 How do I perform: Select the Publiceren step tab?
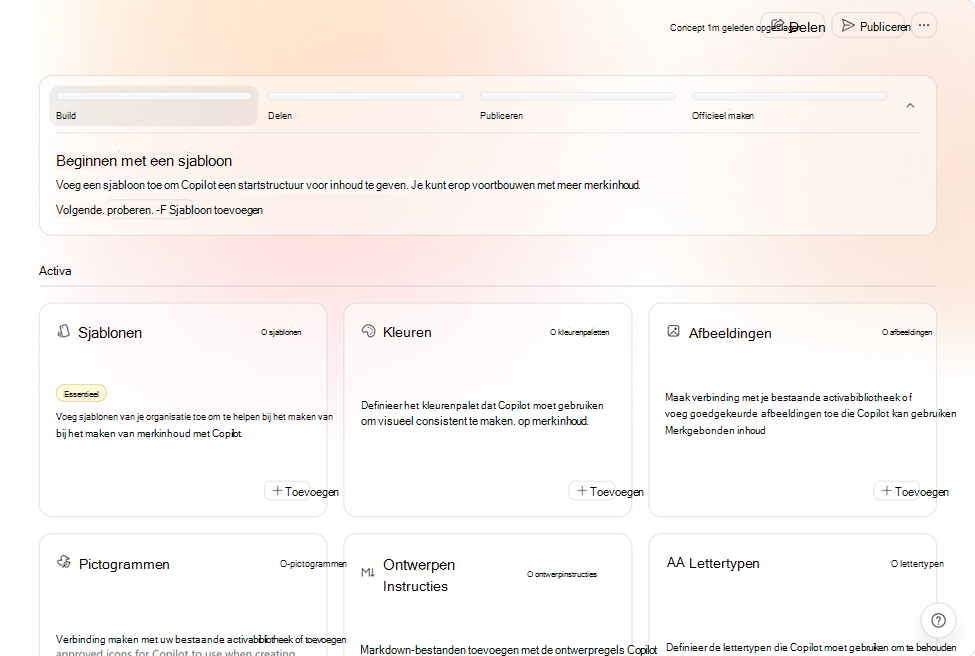coord(578,106)
